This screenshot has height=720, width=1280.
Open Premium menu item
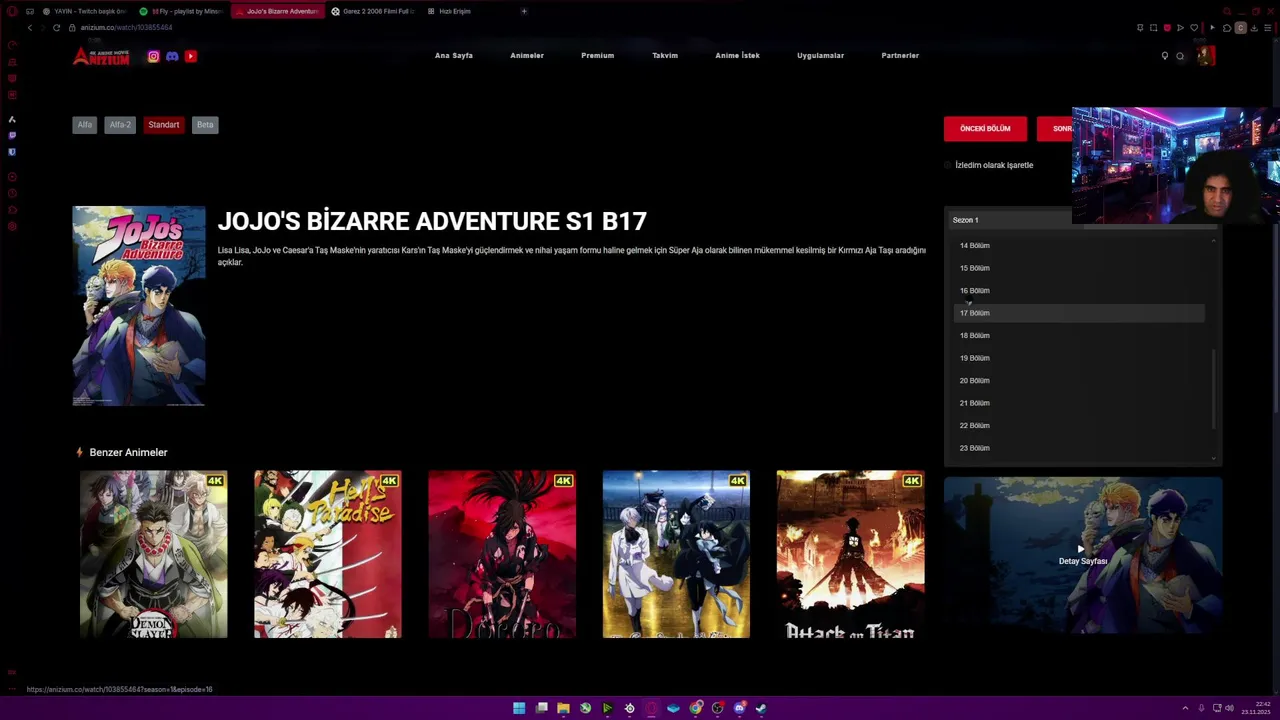click(598, 56)
